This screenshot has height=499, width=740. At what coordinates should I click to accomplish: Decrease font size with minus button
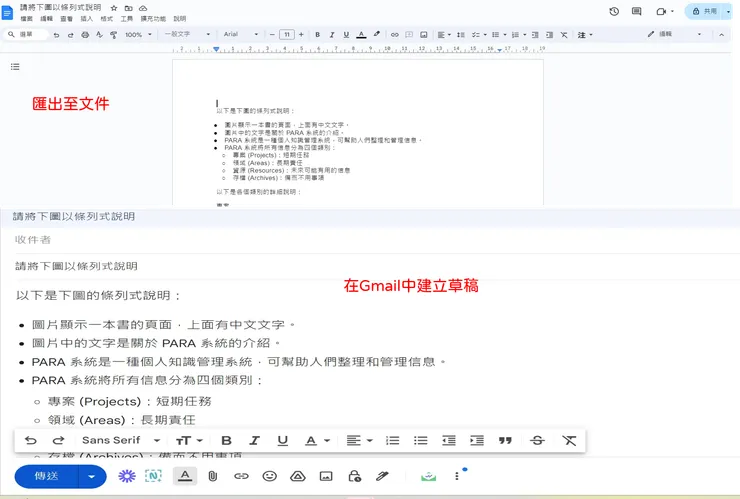(x=272, y=34)
